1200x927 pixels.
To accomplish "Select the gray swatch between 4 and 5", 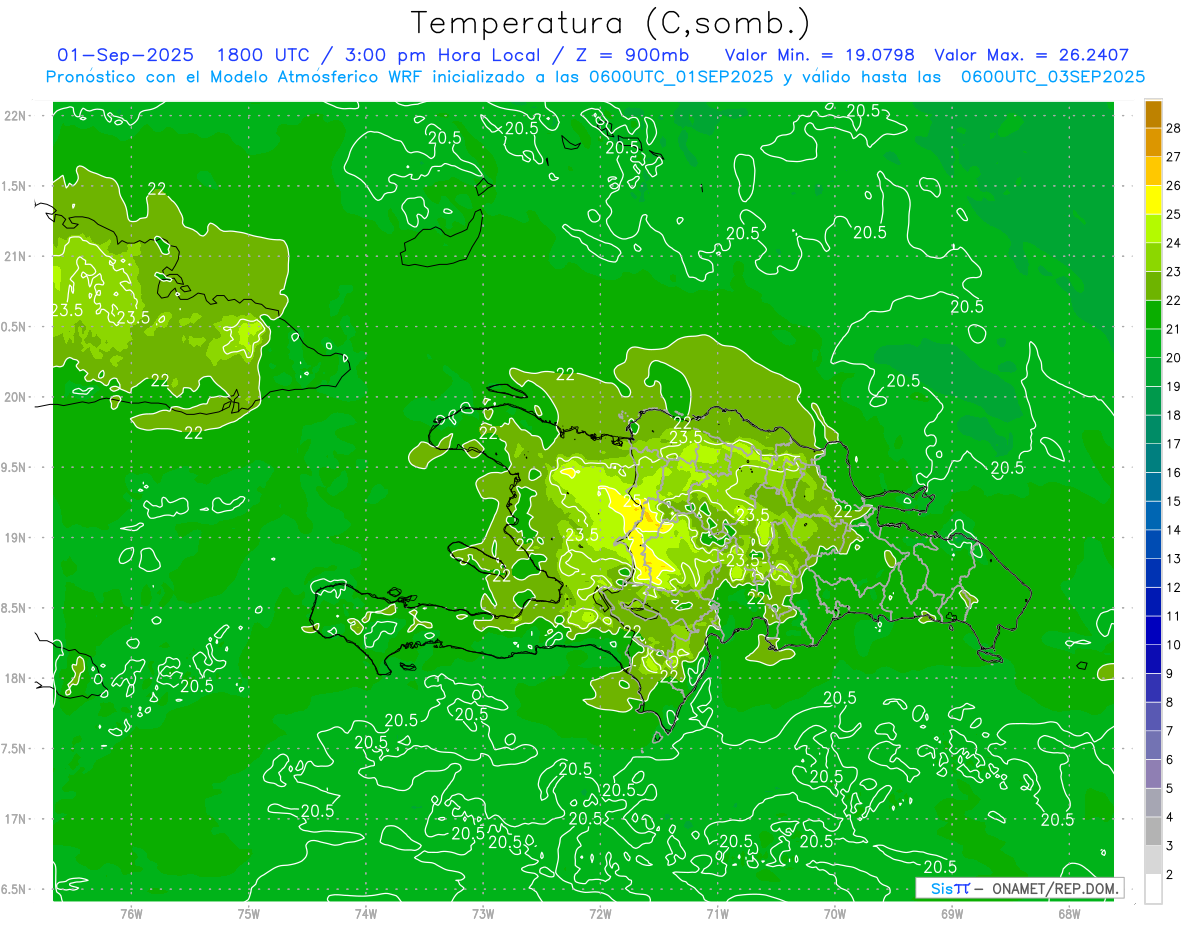I will [1153, 803].
